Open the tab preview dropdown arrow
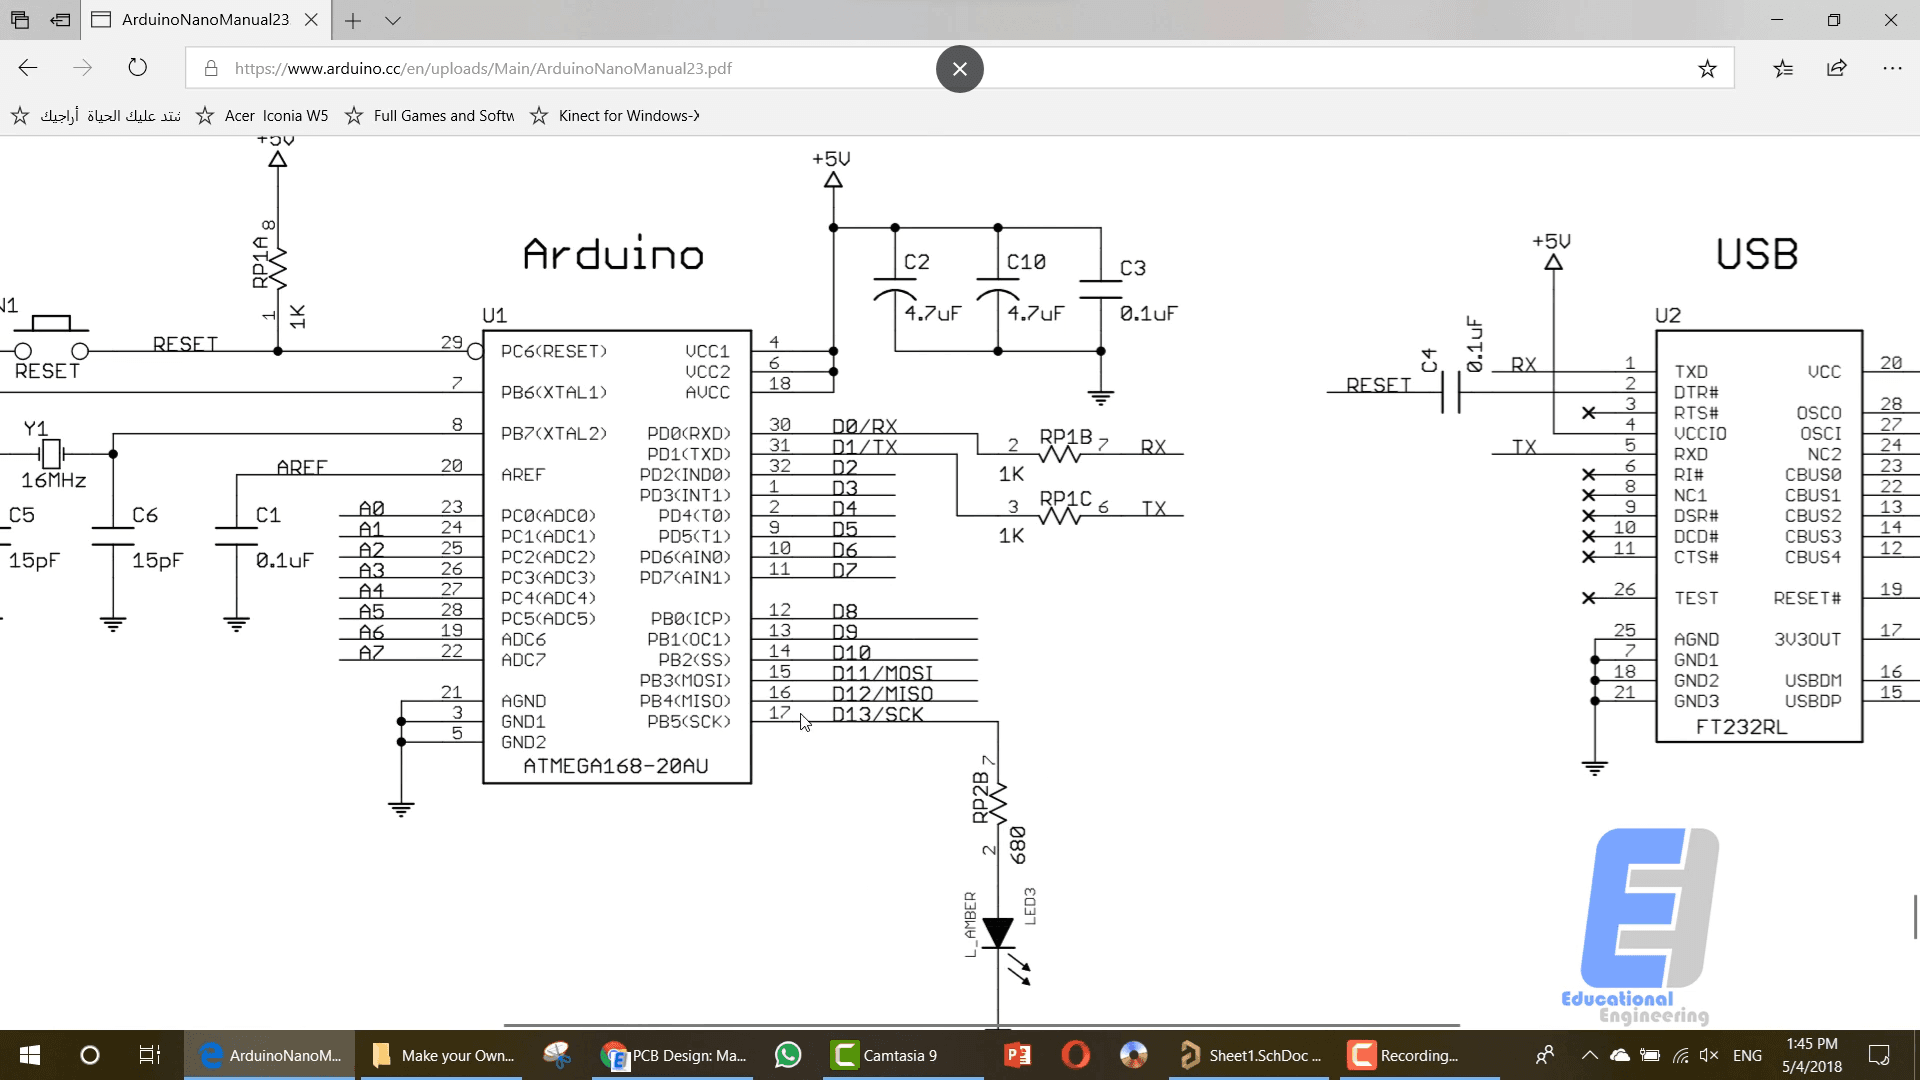 (393, 20)
